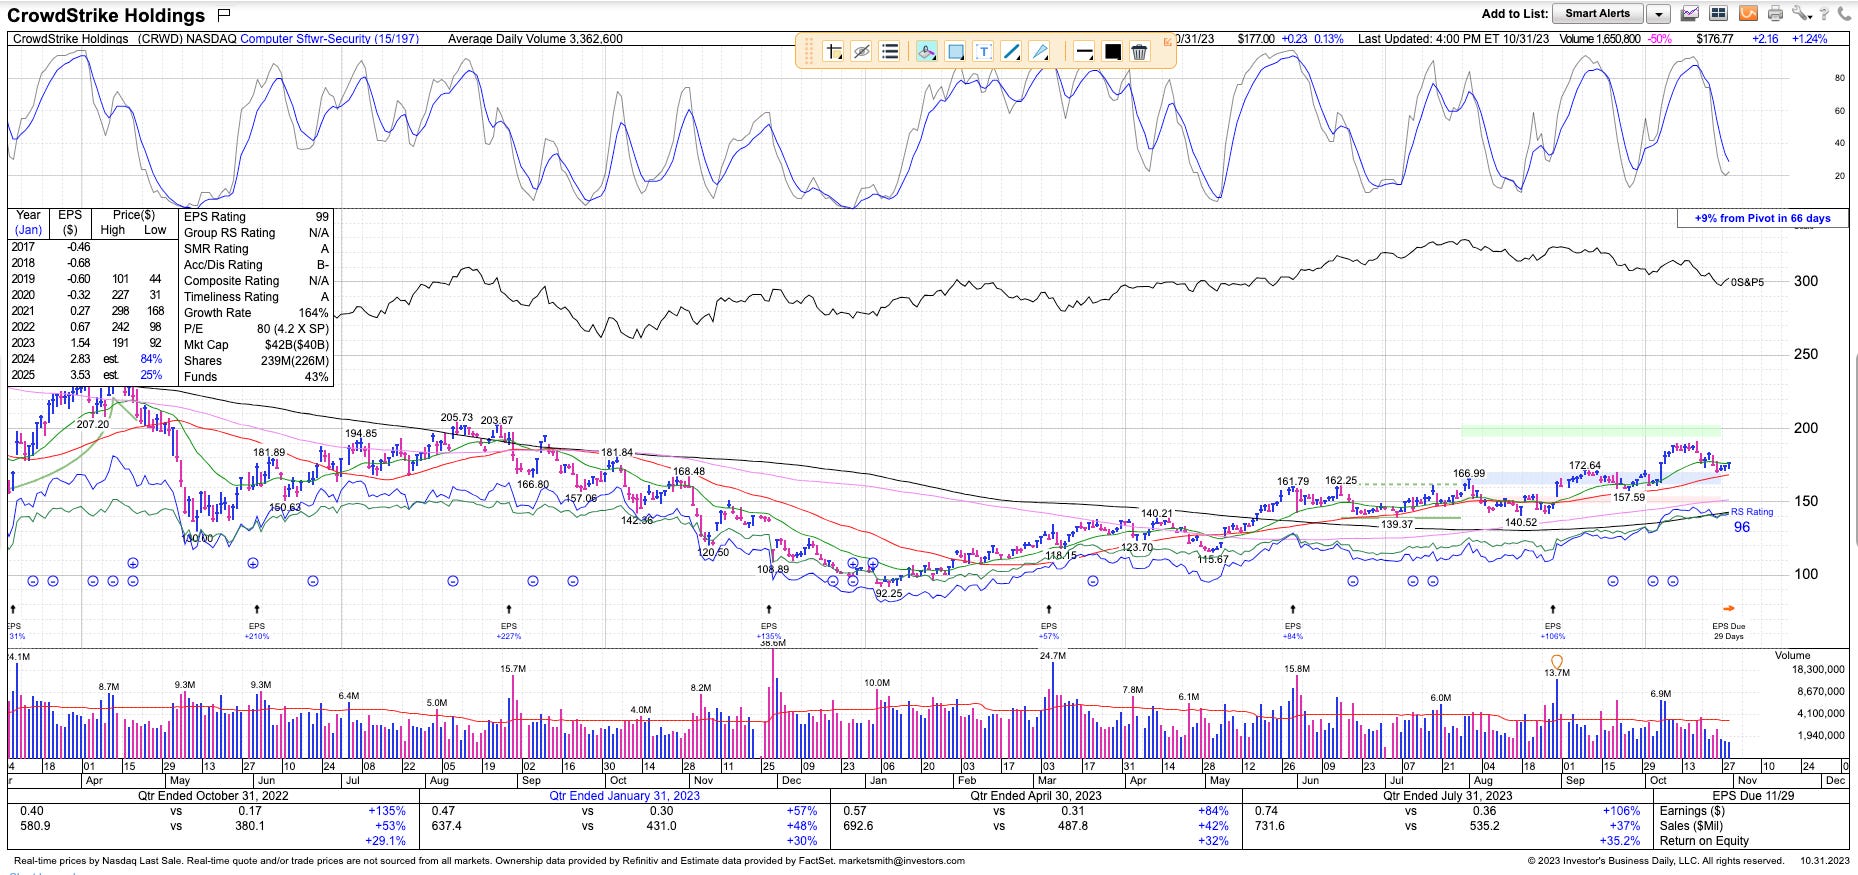Click the RS Rating 96 label

[x=1751, y=519]
